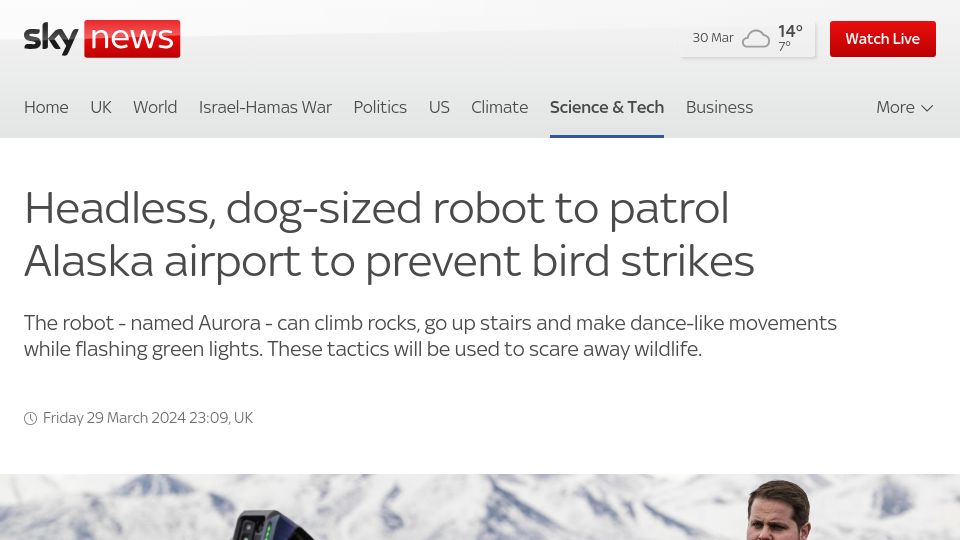Expand the More navigation menu
Image resolution: width=960 pixels, height=540 pixels.
904,107
